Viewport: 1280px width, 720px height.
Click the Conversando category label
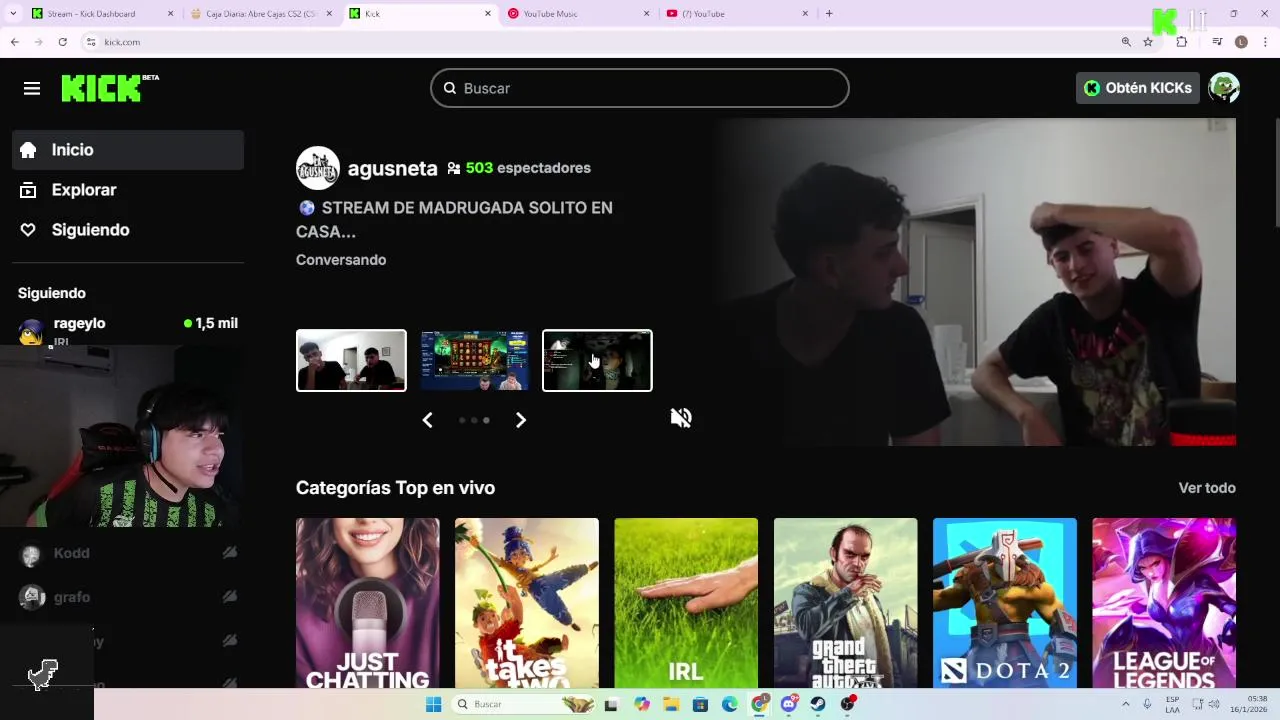(341, 260)
